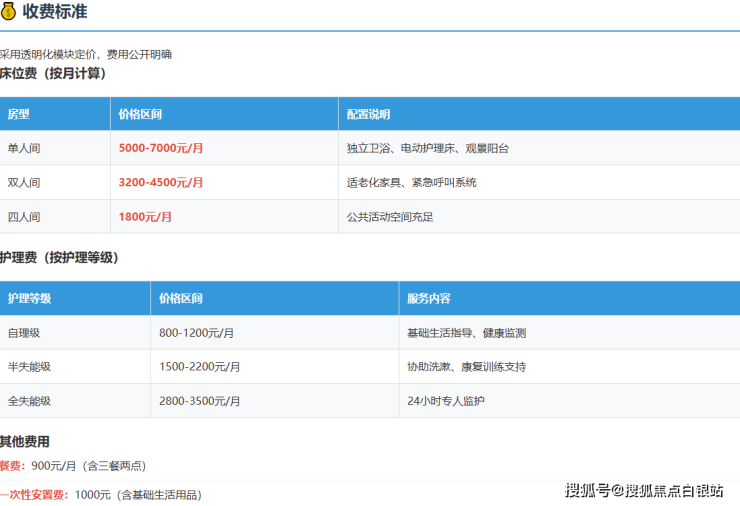Click the 公共活动空间充足 description cell
This screenshot has height=506, width=740.
click(x=390, y=216)
